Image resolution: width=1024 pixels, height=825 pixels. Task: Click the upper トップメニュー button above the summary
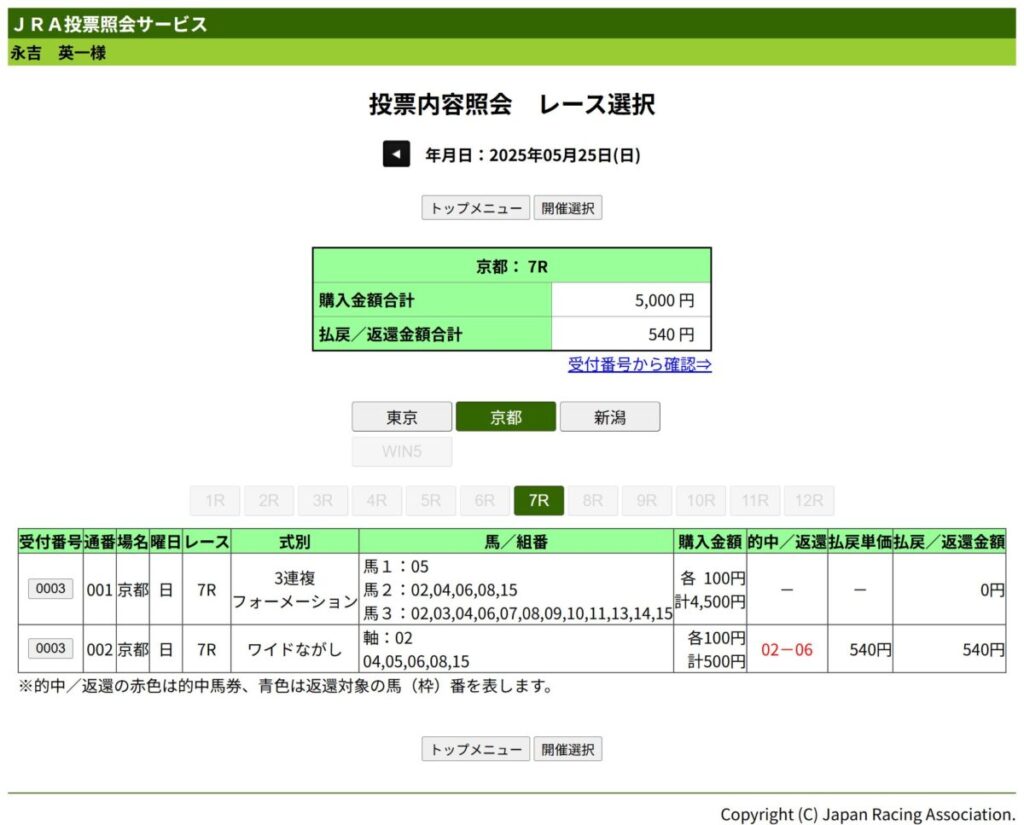pyautogui.click(x=475, y=208)
